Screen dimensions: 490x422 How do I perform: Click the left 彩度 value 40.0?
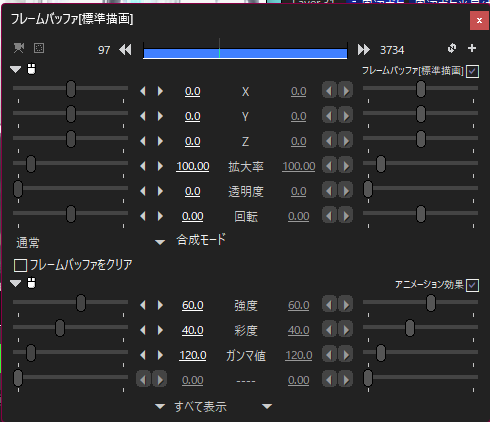[193, 330]
